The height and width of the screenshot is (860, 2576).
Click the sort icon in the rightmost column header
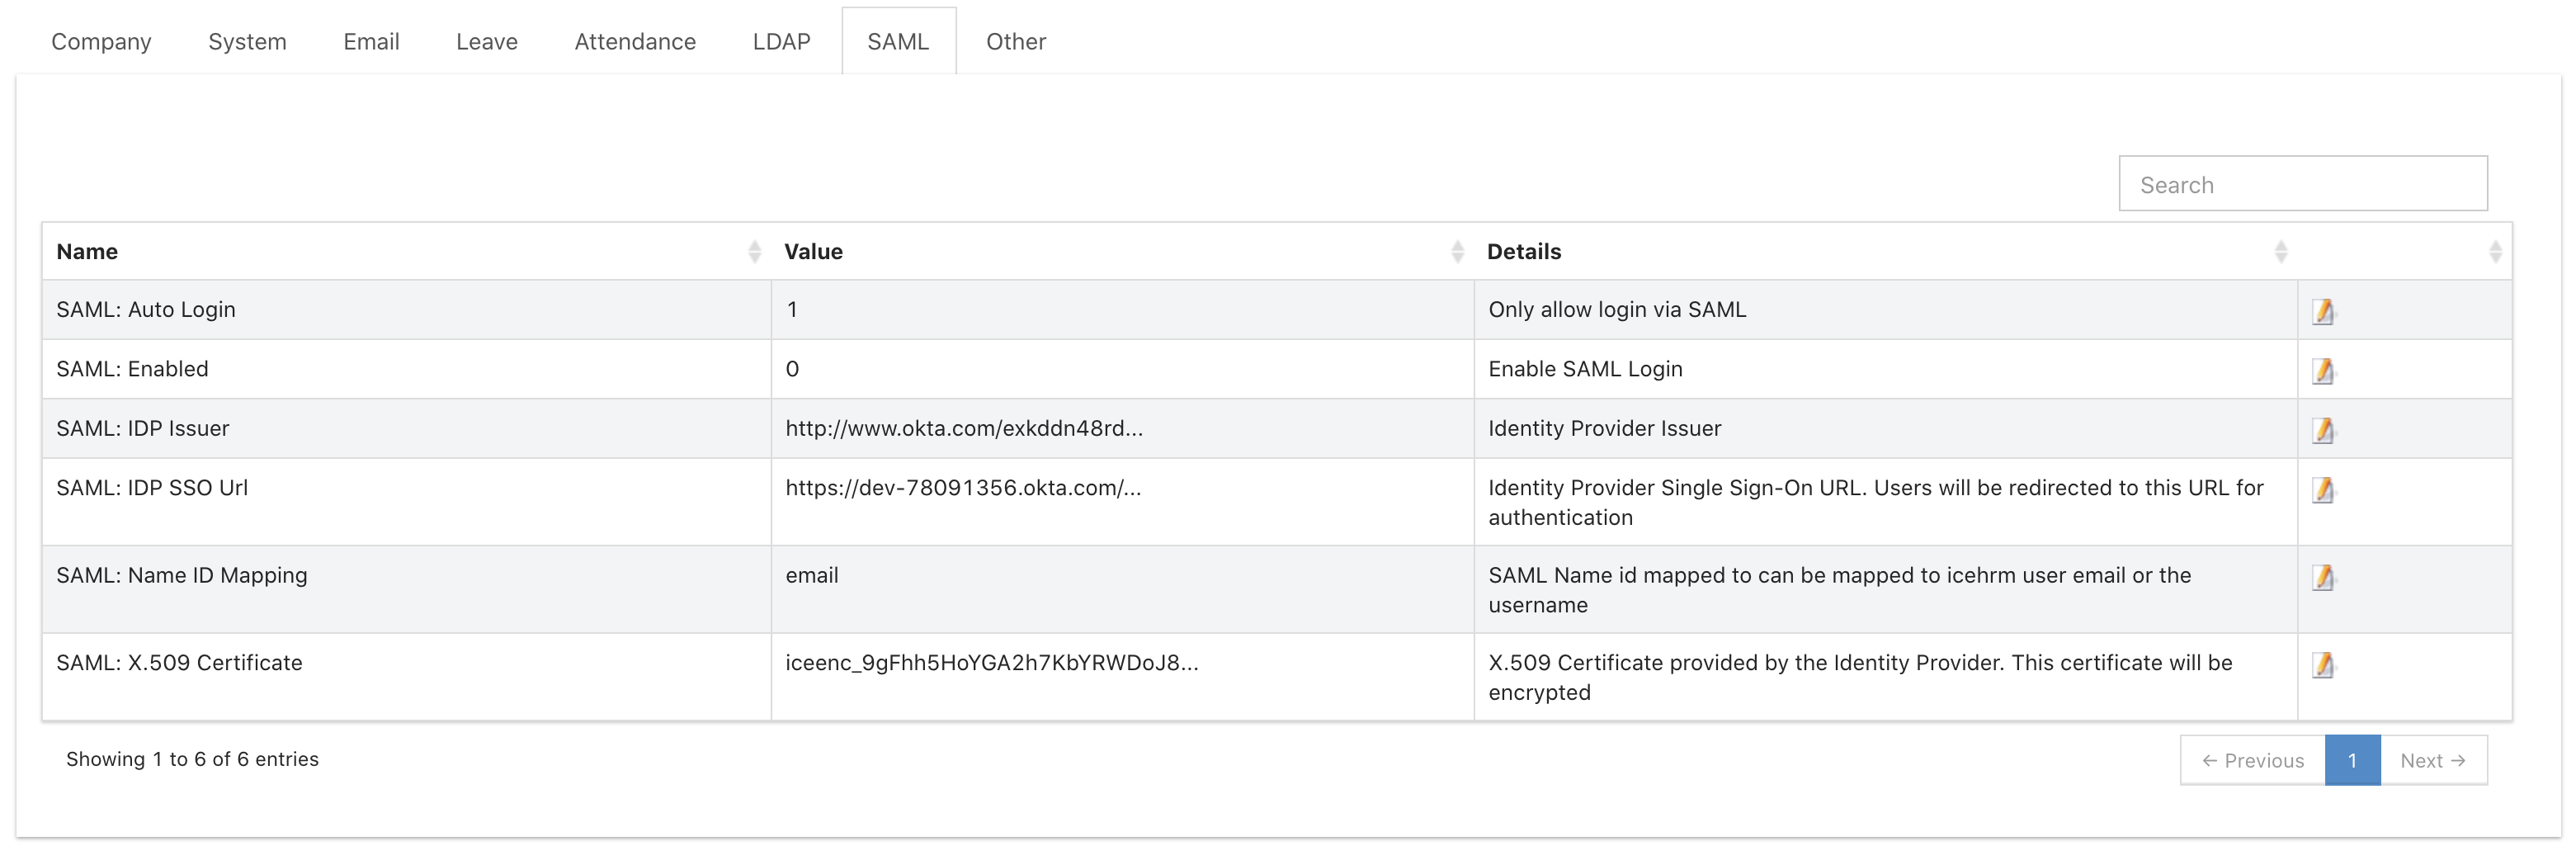tap(2496, 251)
